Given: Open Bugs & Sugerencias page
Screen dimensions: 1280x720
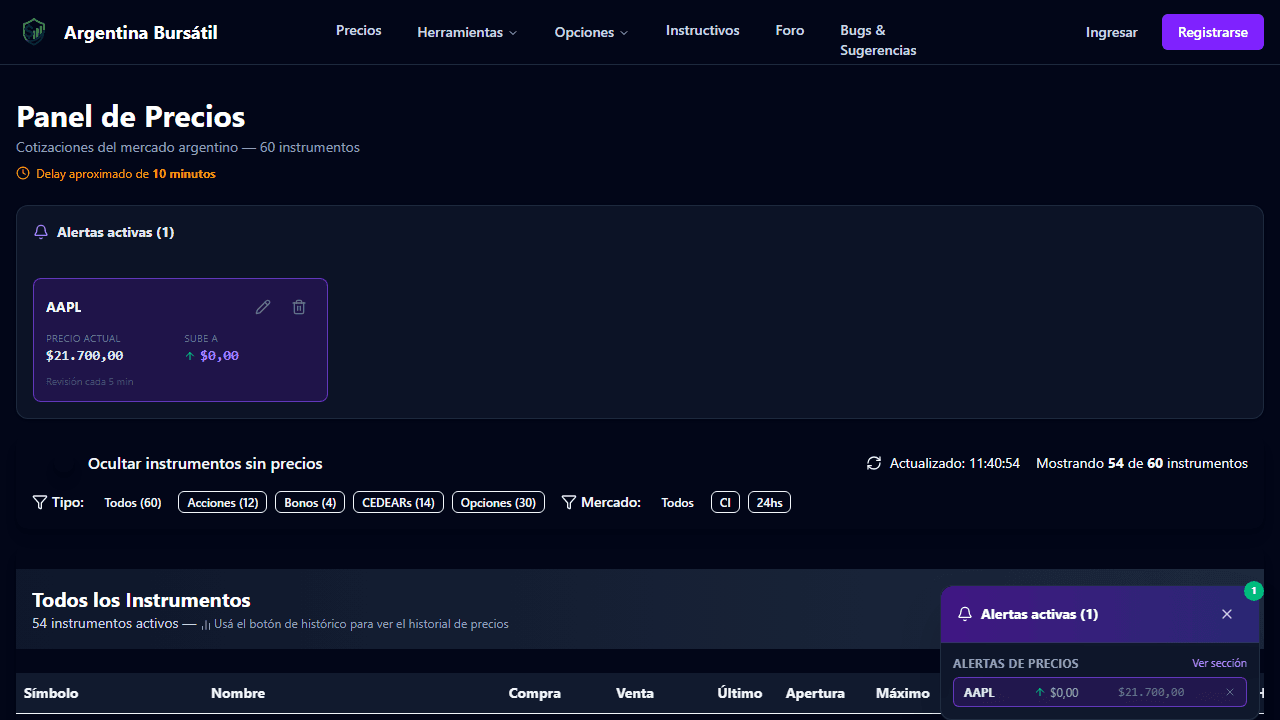Looking at the screenshot, I should click(x=878, y=40).
